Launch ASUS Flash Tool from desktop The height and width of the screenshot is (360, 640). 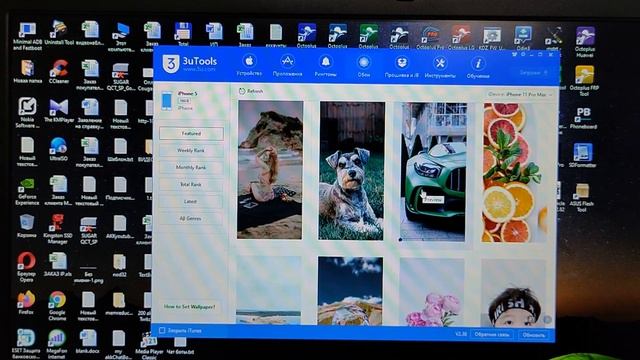tap(582, 198)
